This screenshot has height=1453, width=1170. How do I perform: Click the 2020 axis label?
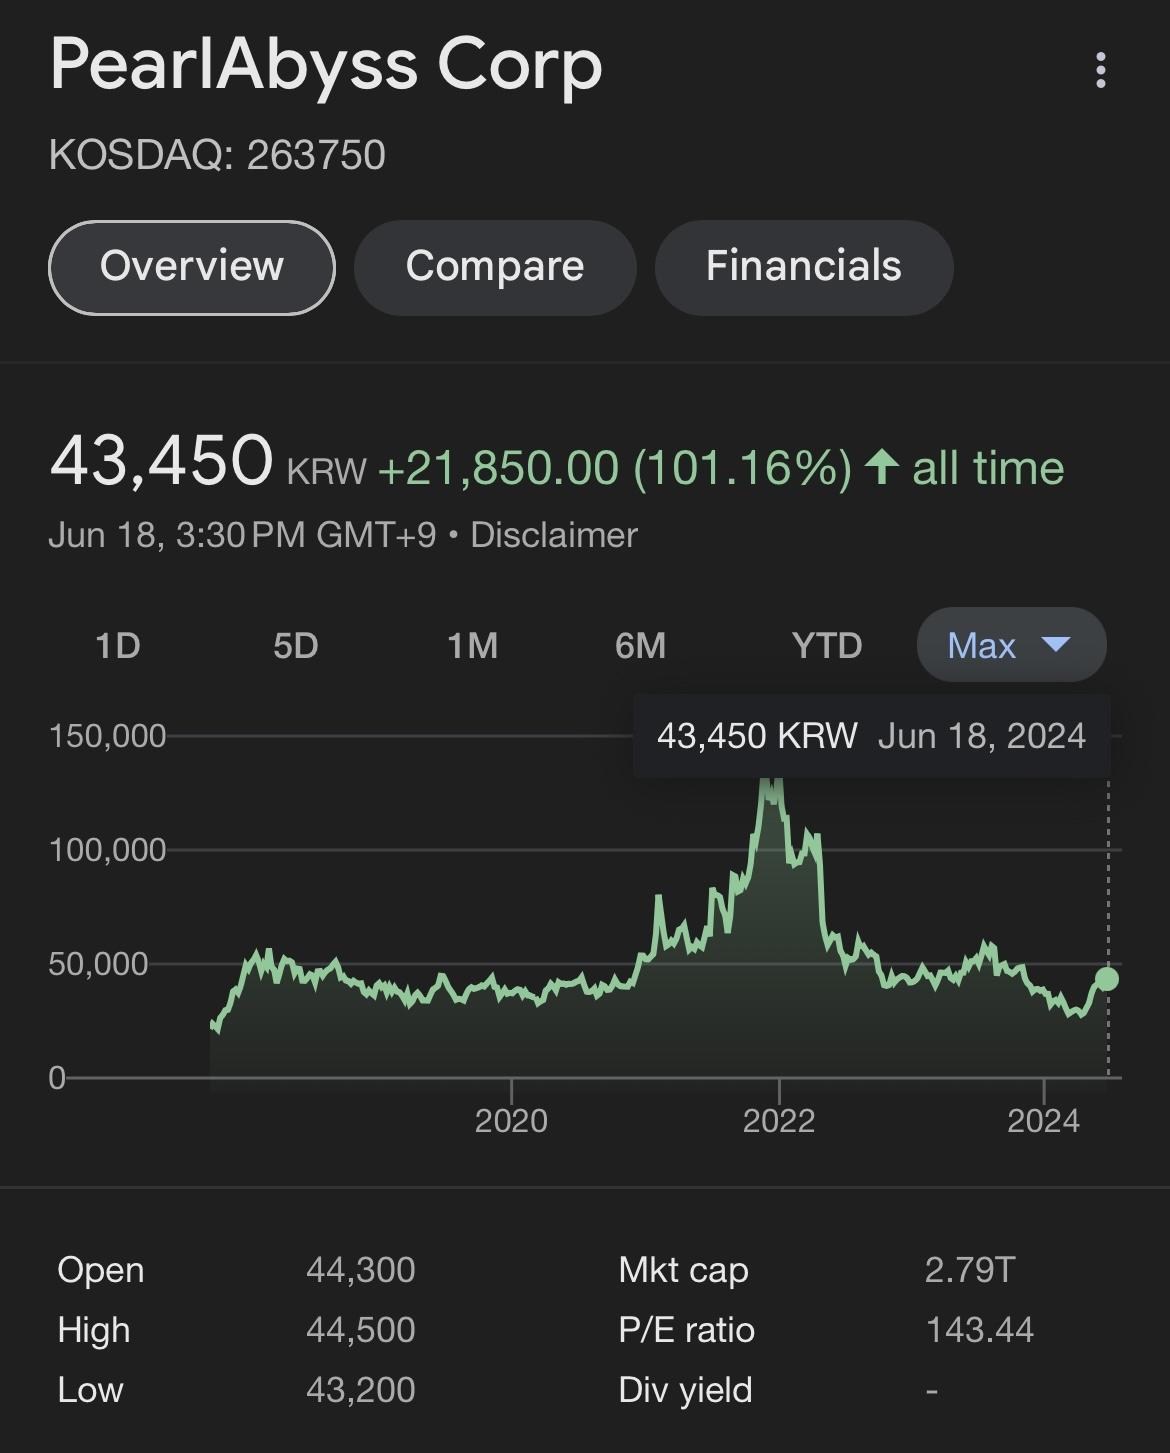(x=511, y=1120)
